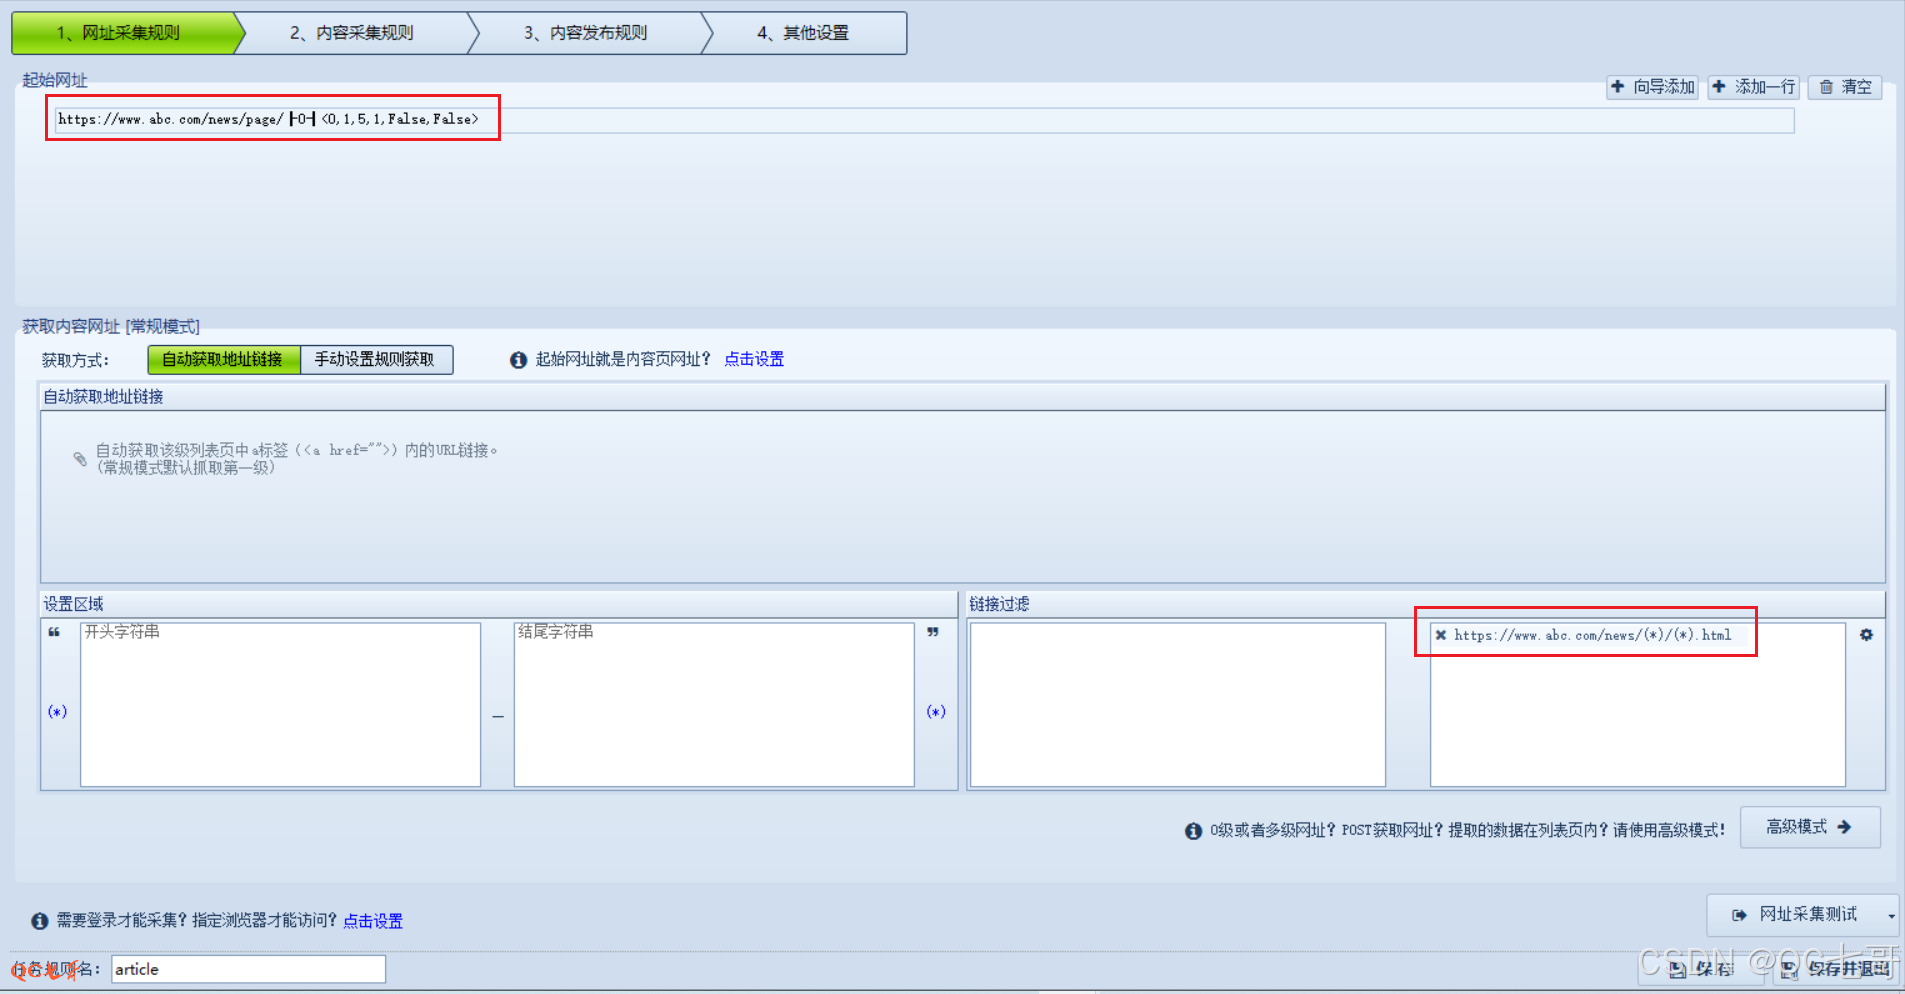
Task: Expand the 网址采集测试 dropdown arrow
Action: (x=1890, y=915)
